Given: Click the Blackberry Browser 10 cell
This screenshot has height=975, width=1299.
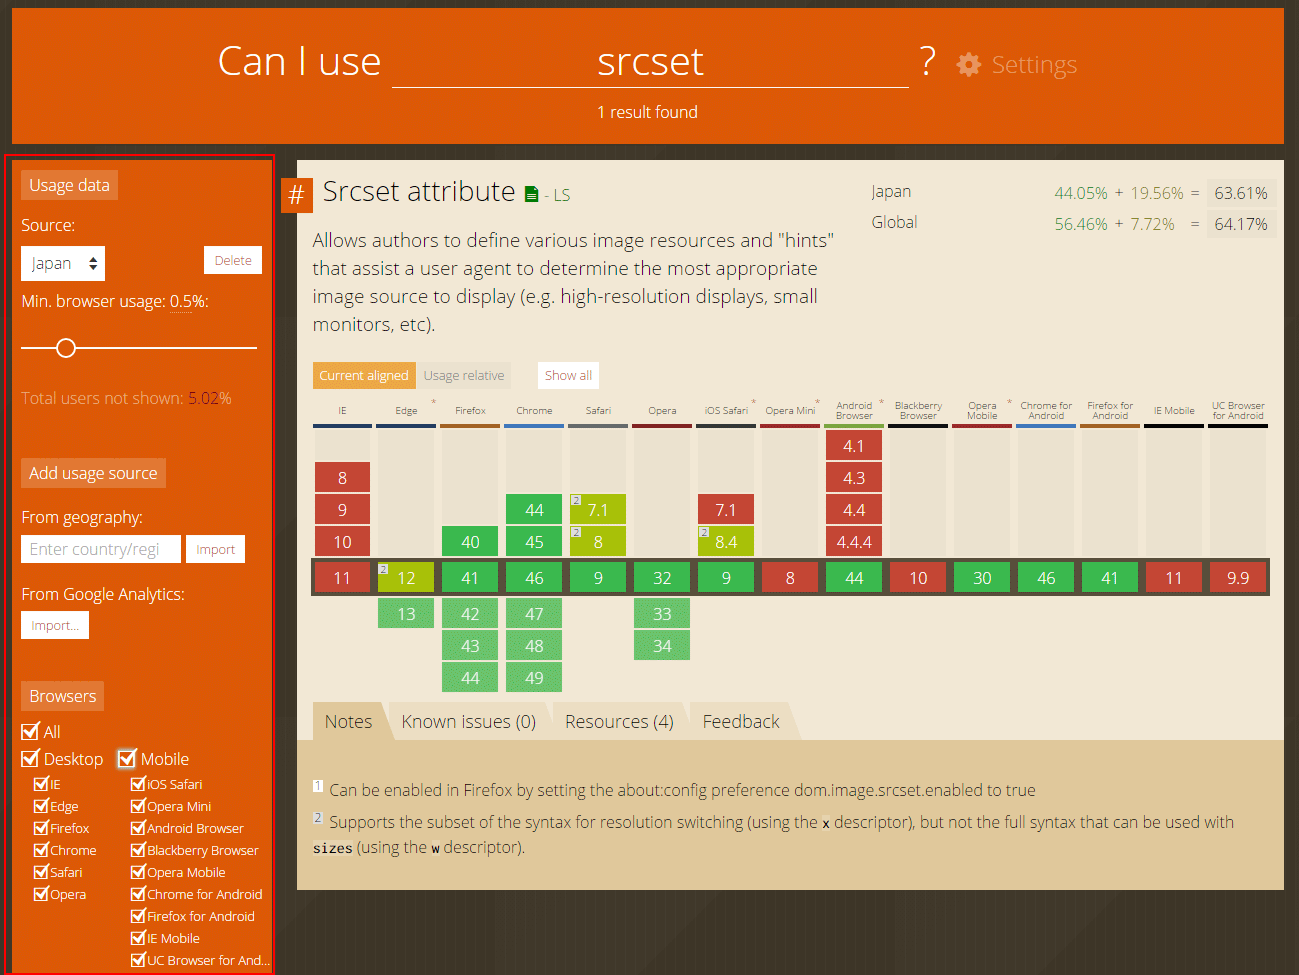Looking at the screenshot, I should [x=918, y=577].
